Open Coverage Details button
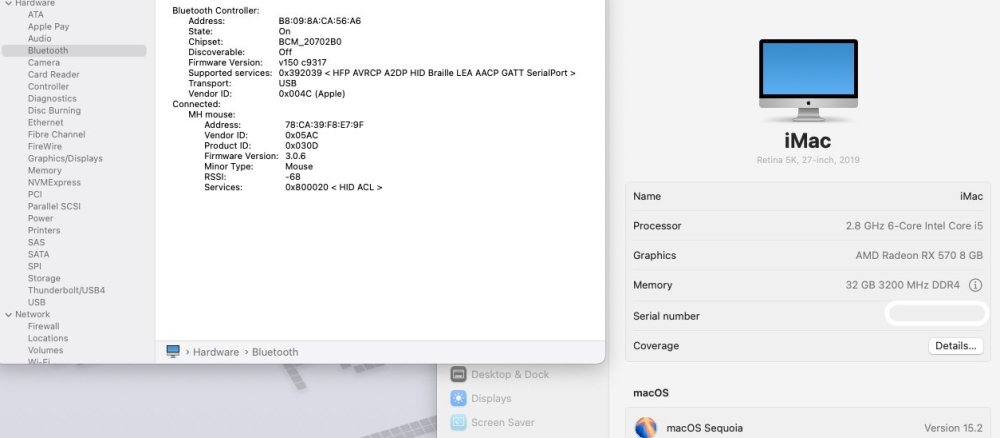 [955, 346]
